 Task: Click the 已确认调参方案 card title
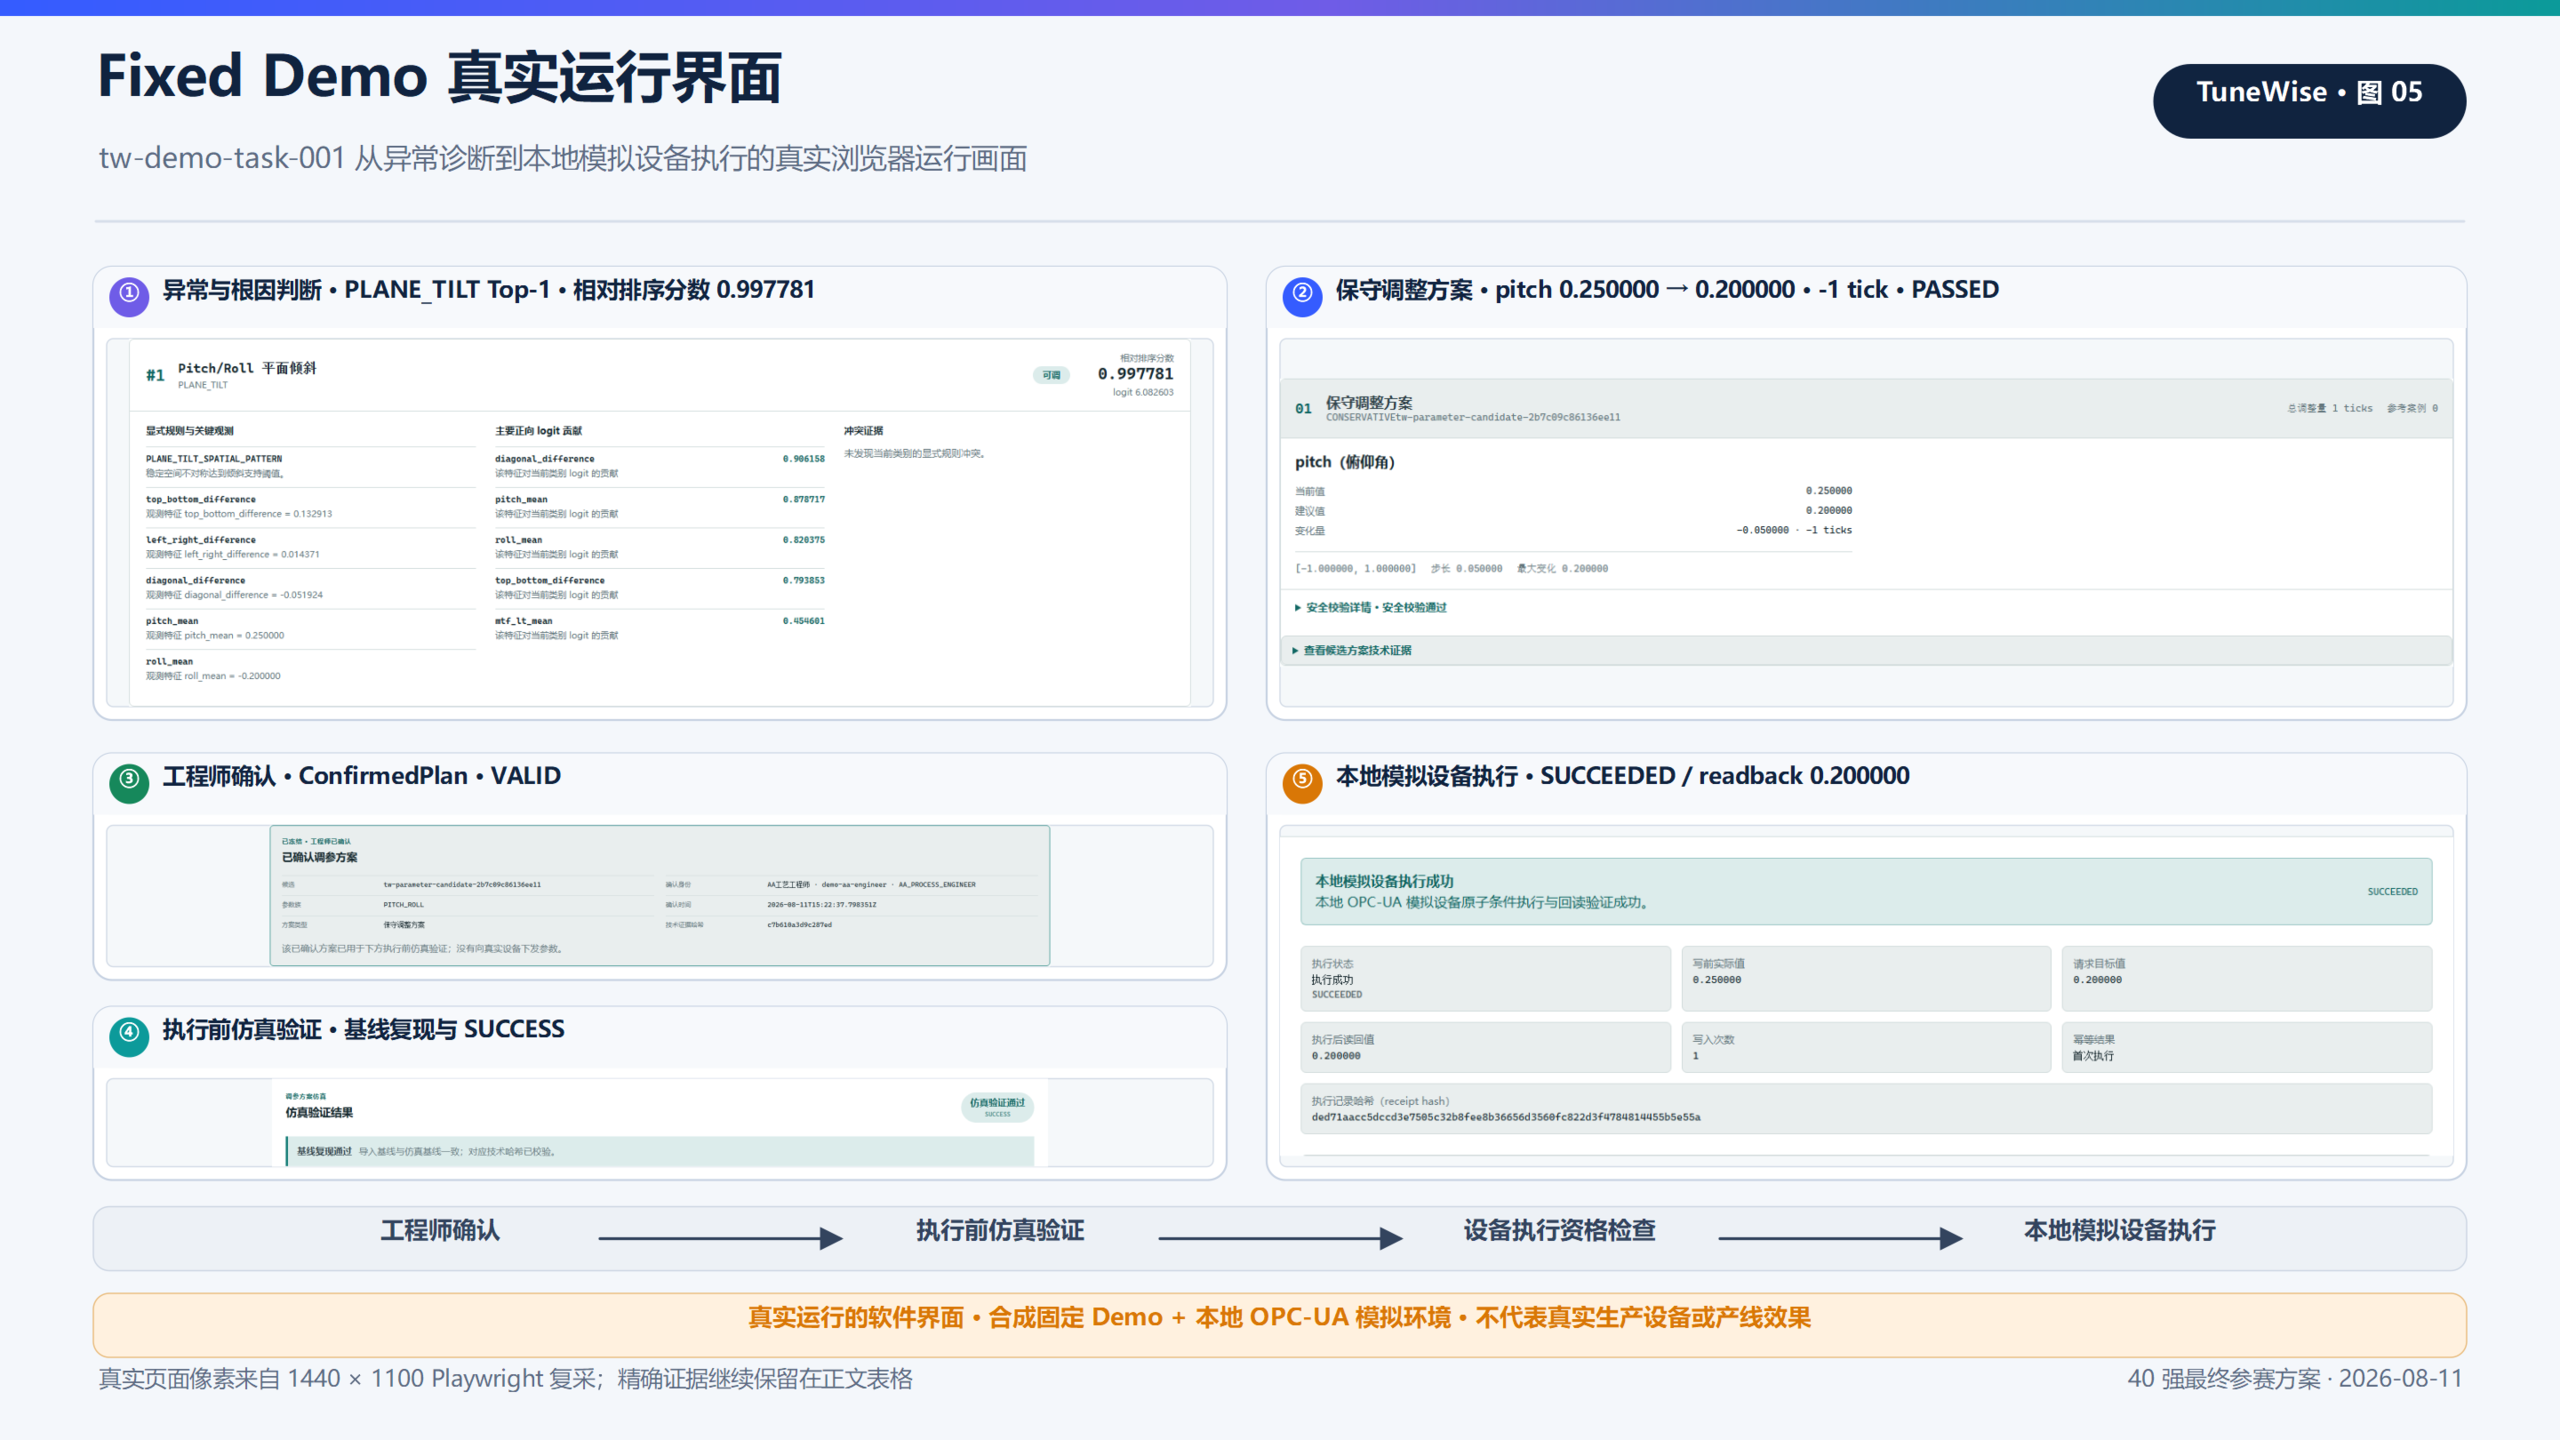[319, 858]
